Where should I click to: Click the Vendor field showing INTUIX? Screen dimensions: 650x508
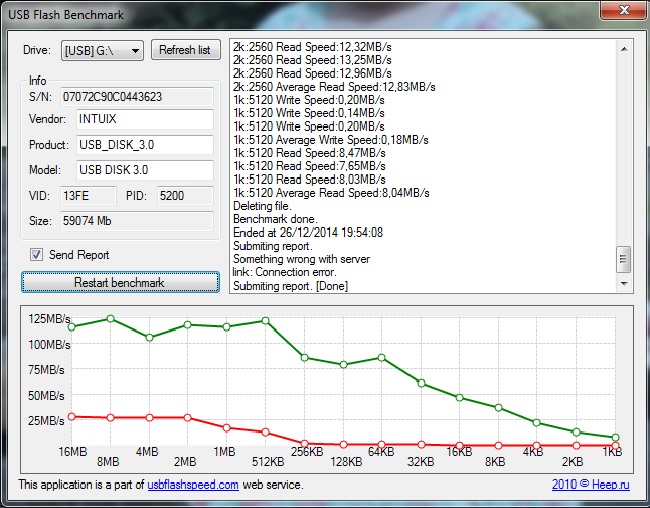[x=143, y=120]
